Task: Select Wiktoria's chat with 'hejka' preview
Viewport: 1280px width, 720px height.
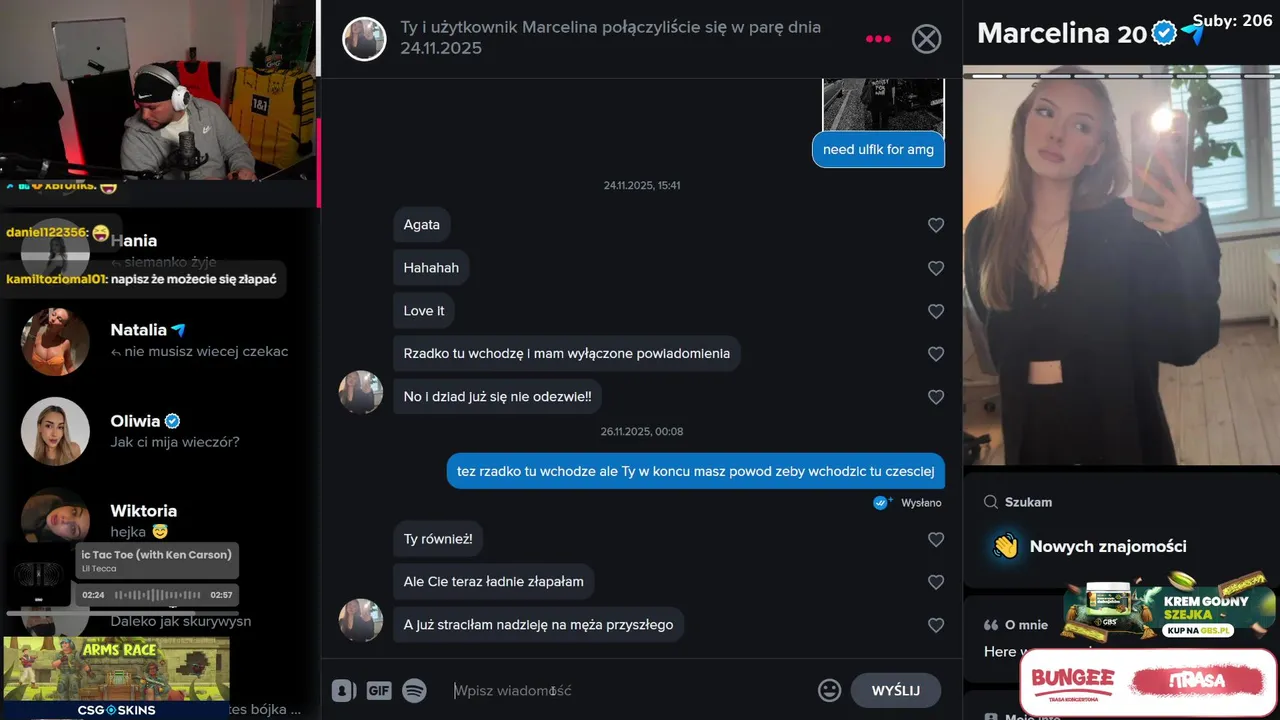Action: click(x=160, y=520)
